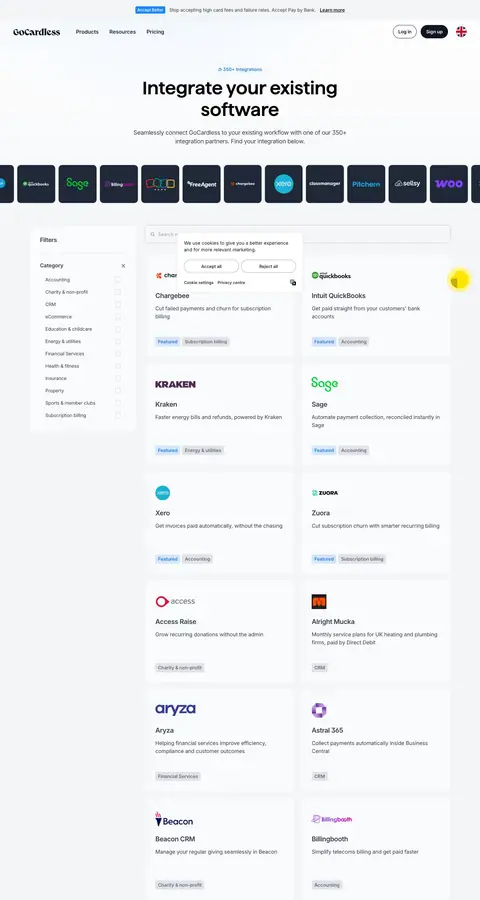Click the Log in button

(405, 32)
